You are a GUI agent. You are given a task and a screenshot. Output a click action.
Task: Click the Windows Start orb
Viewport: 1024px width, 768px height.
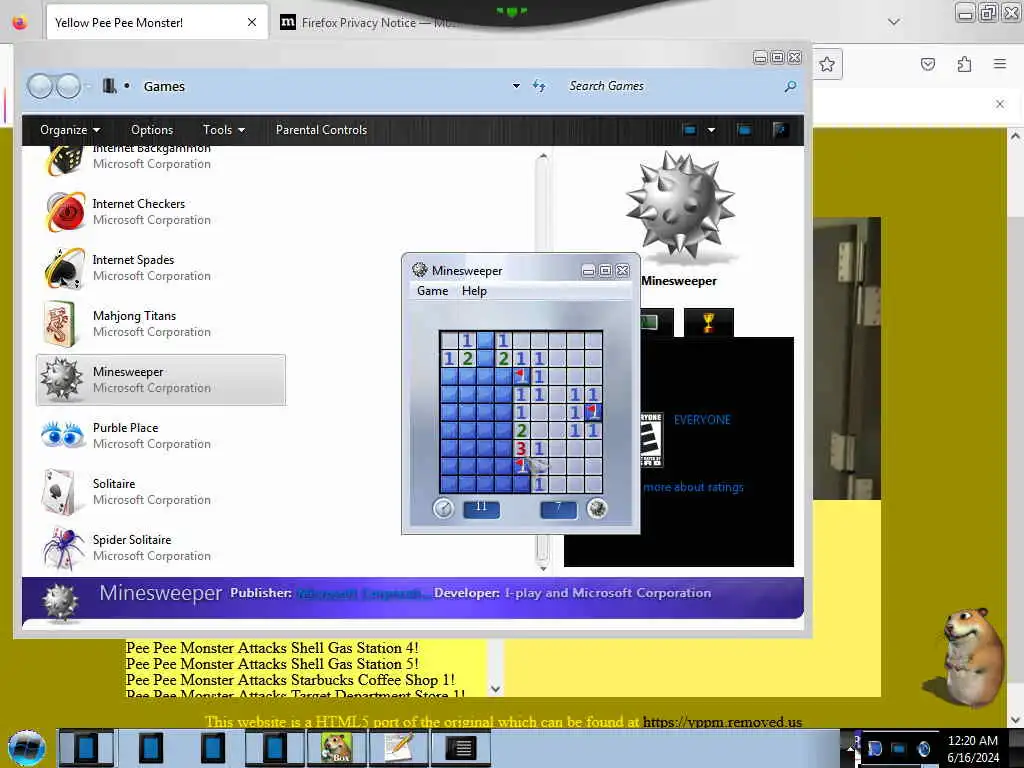pos(27,748)
